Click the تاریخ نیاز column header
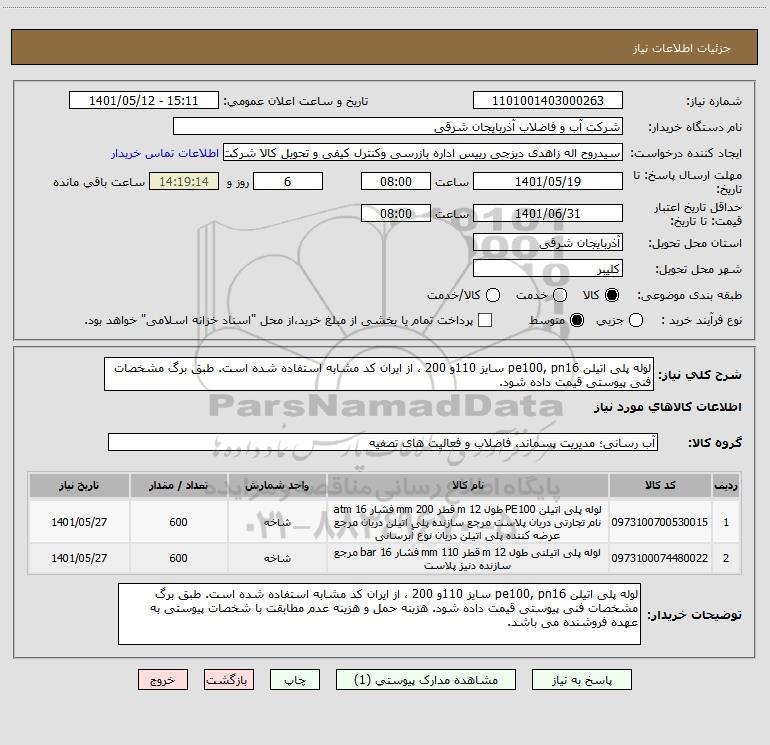770x745 pixels. (79, 486)
